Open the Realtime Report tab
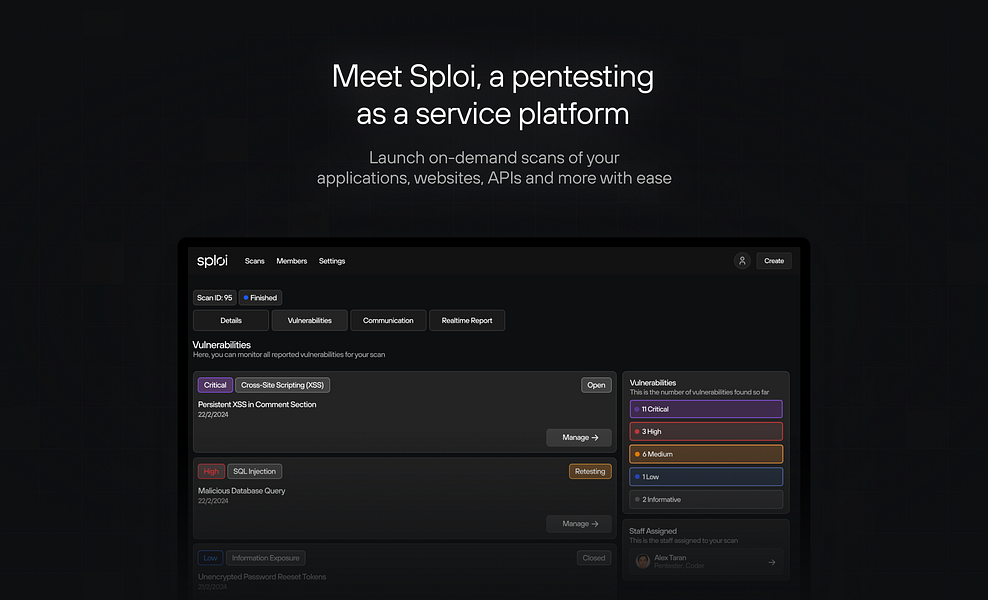The width and height of the screenshot is (988, 600). 467,320
